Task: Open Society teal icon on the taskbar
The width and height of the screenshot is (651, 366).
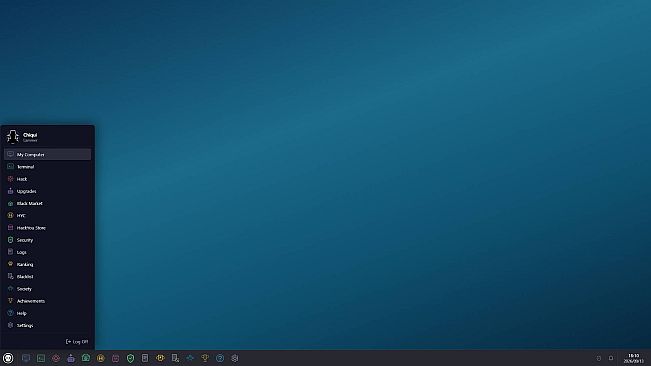Action: pos(190,358)
